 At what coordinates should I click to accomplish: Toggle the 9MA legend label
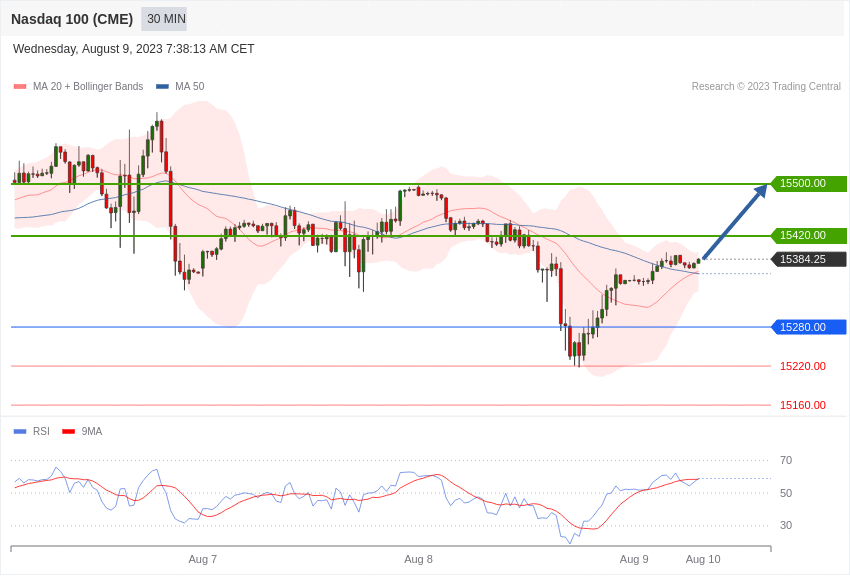point(92,431)
